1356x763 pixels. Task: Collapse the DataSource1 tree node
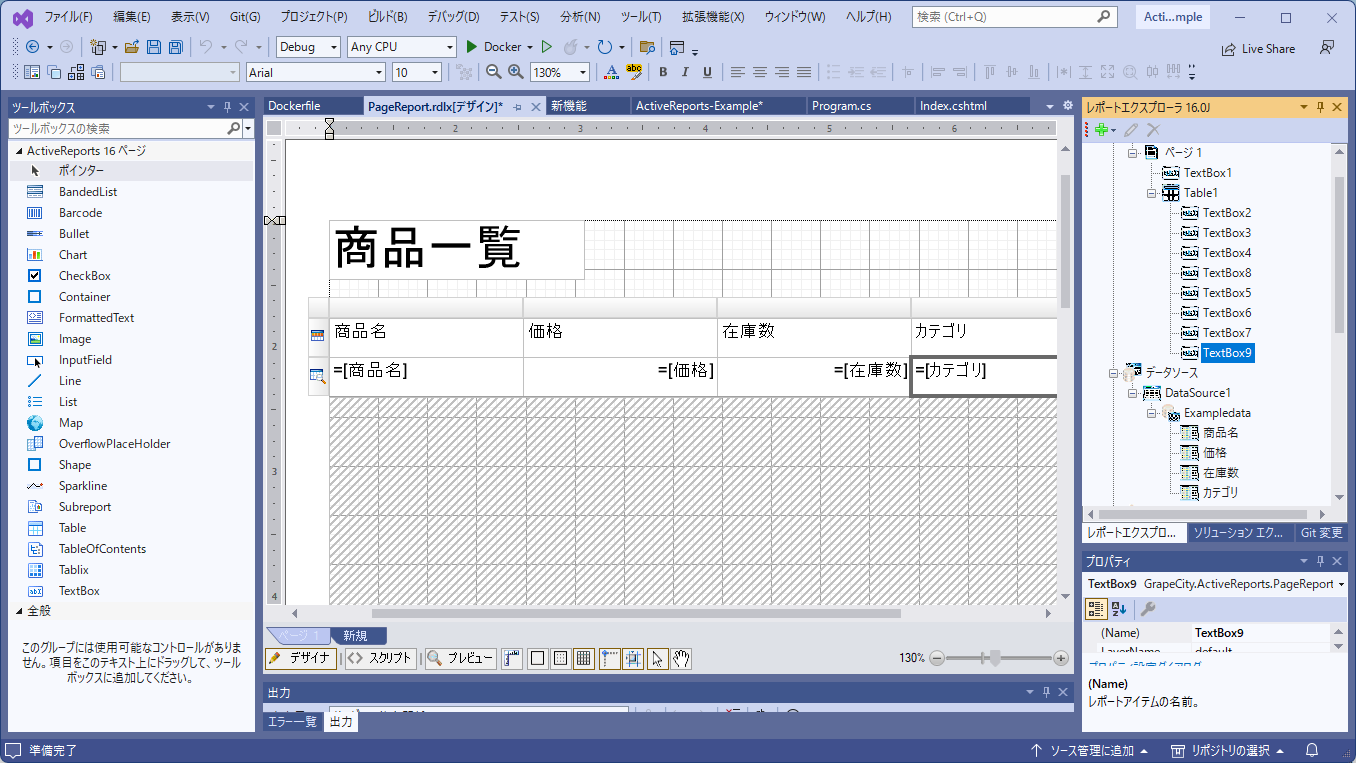1132,393
